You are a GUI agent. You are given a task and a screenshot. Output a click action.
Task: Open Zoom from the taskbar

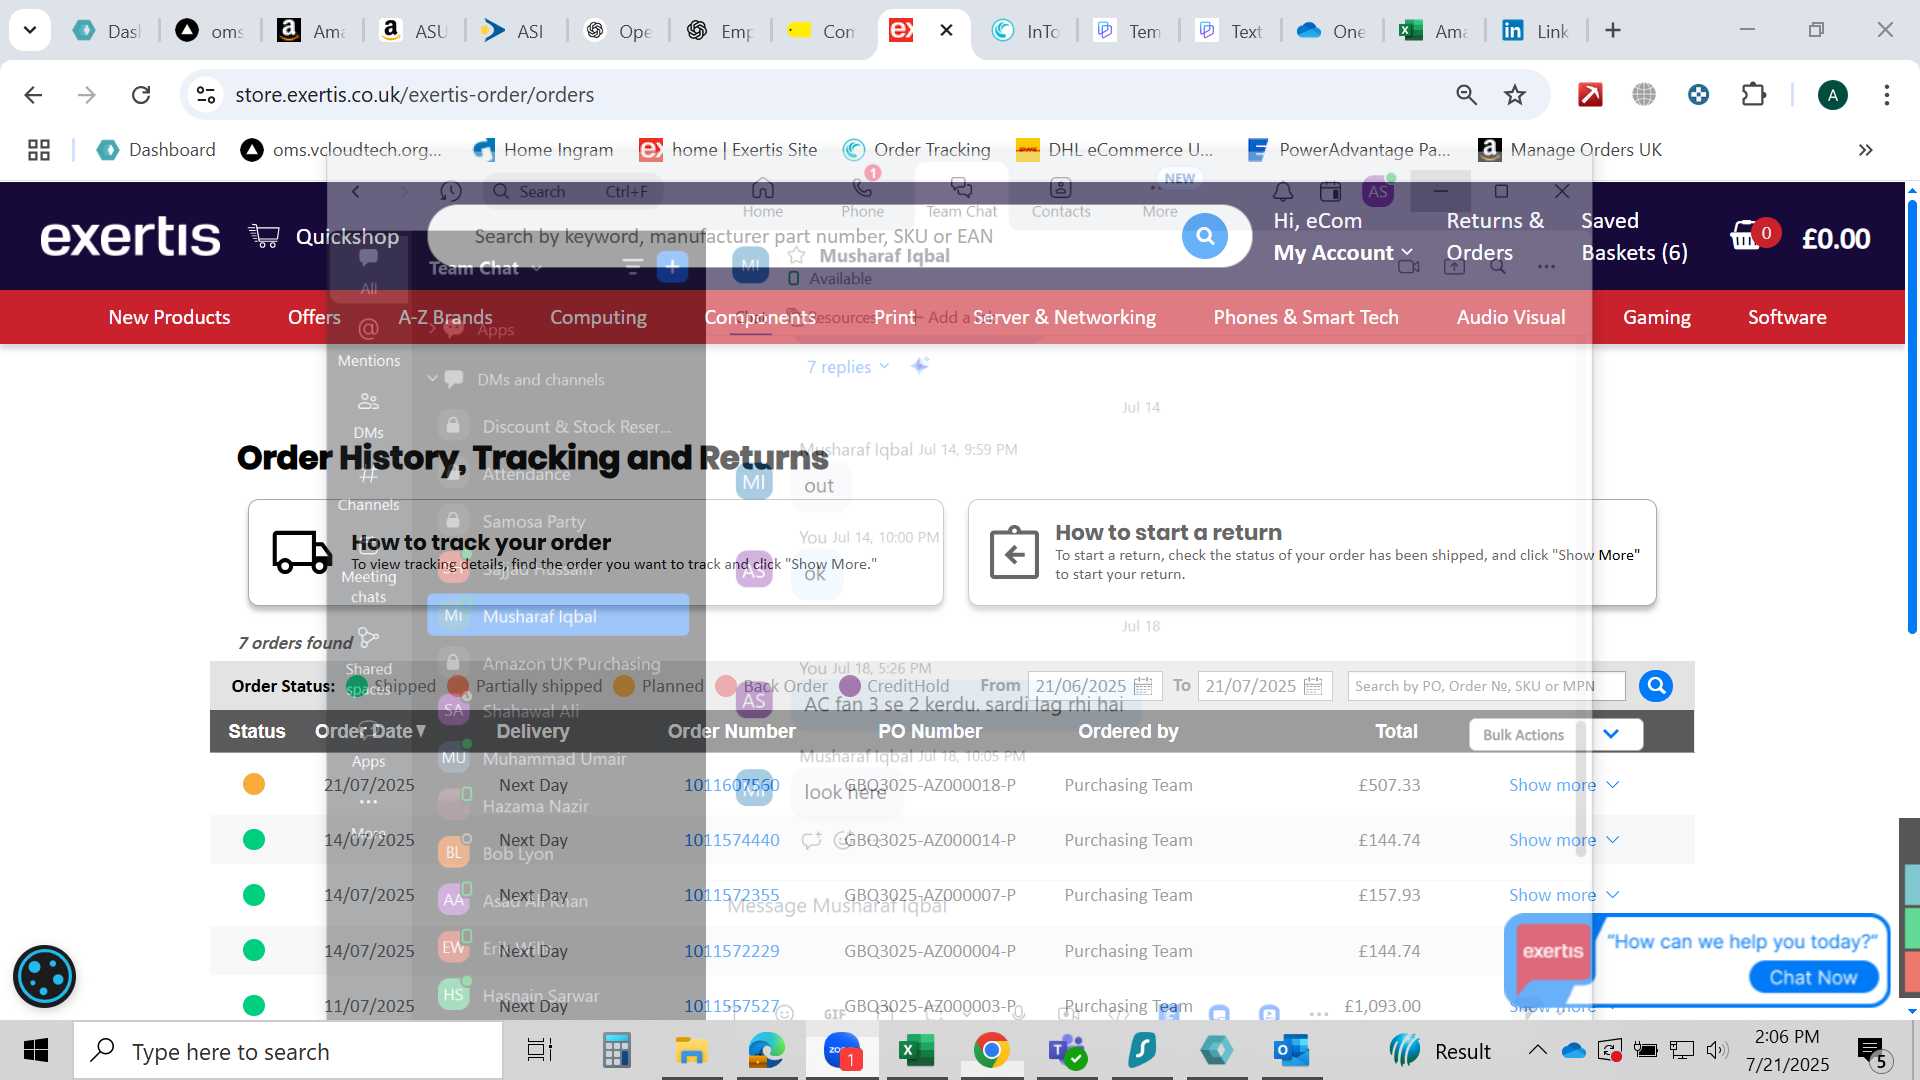(842, 1051)
